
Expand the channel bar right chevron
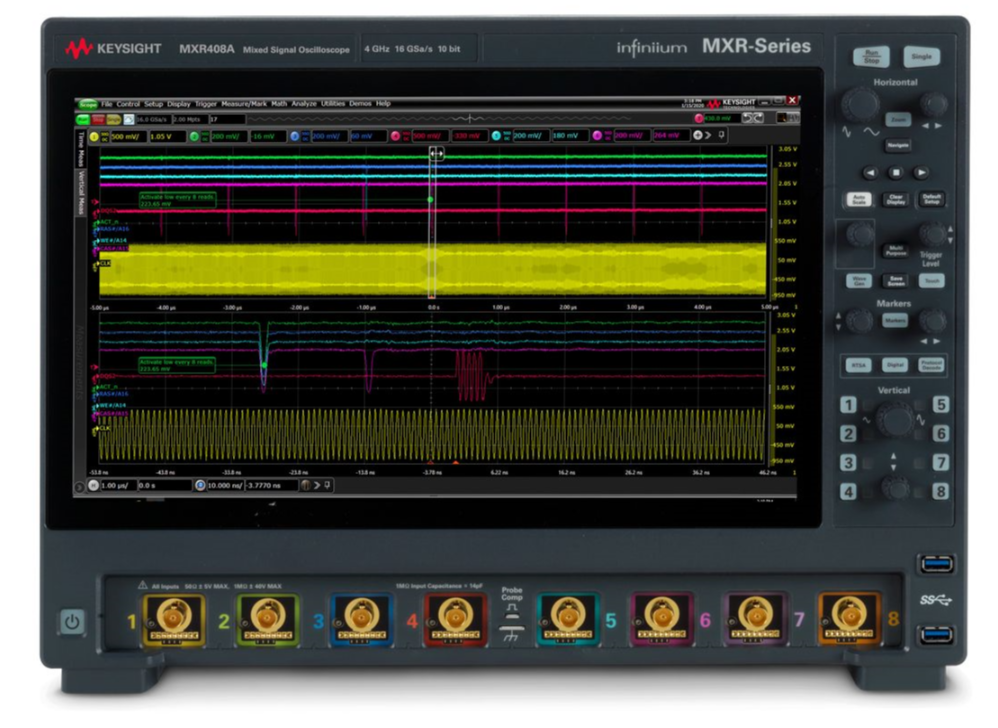[708, 136]
